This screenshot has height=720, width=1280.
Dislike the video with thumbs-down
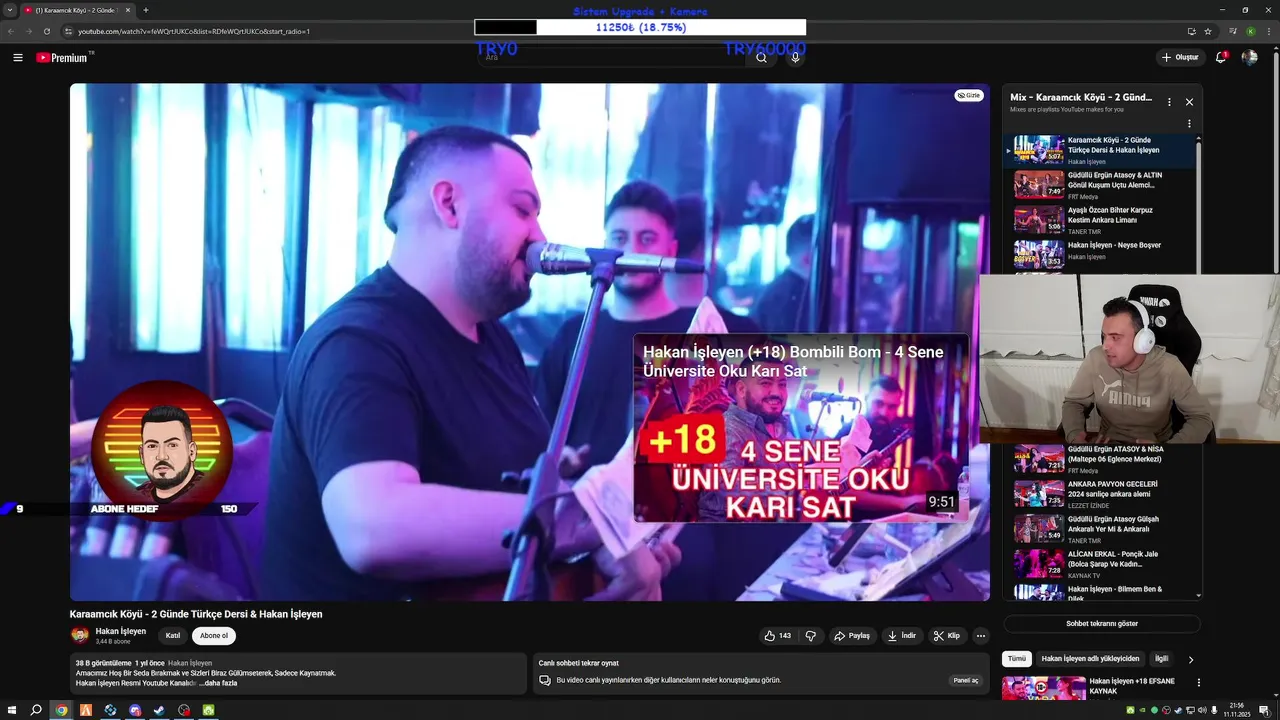811,636
